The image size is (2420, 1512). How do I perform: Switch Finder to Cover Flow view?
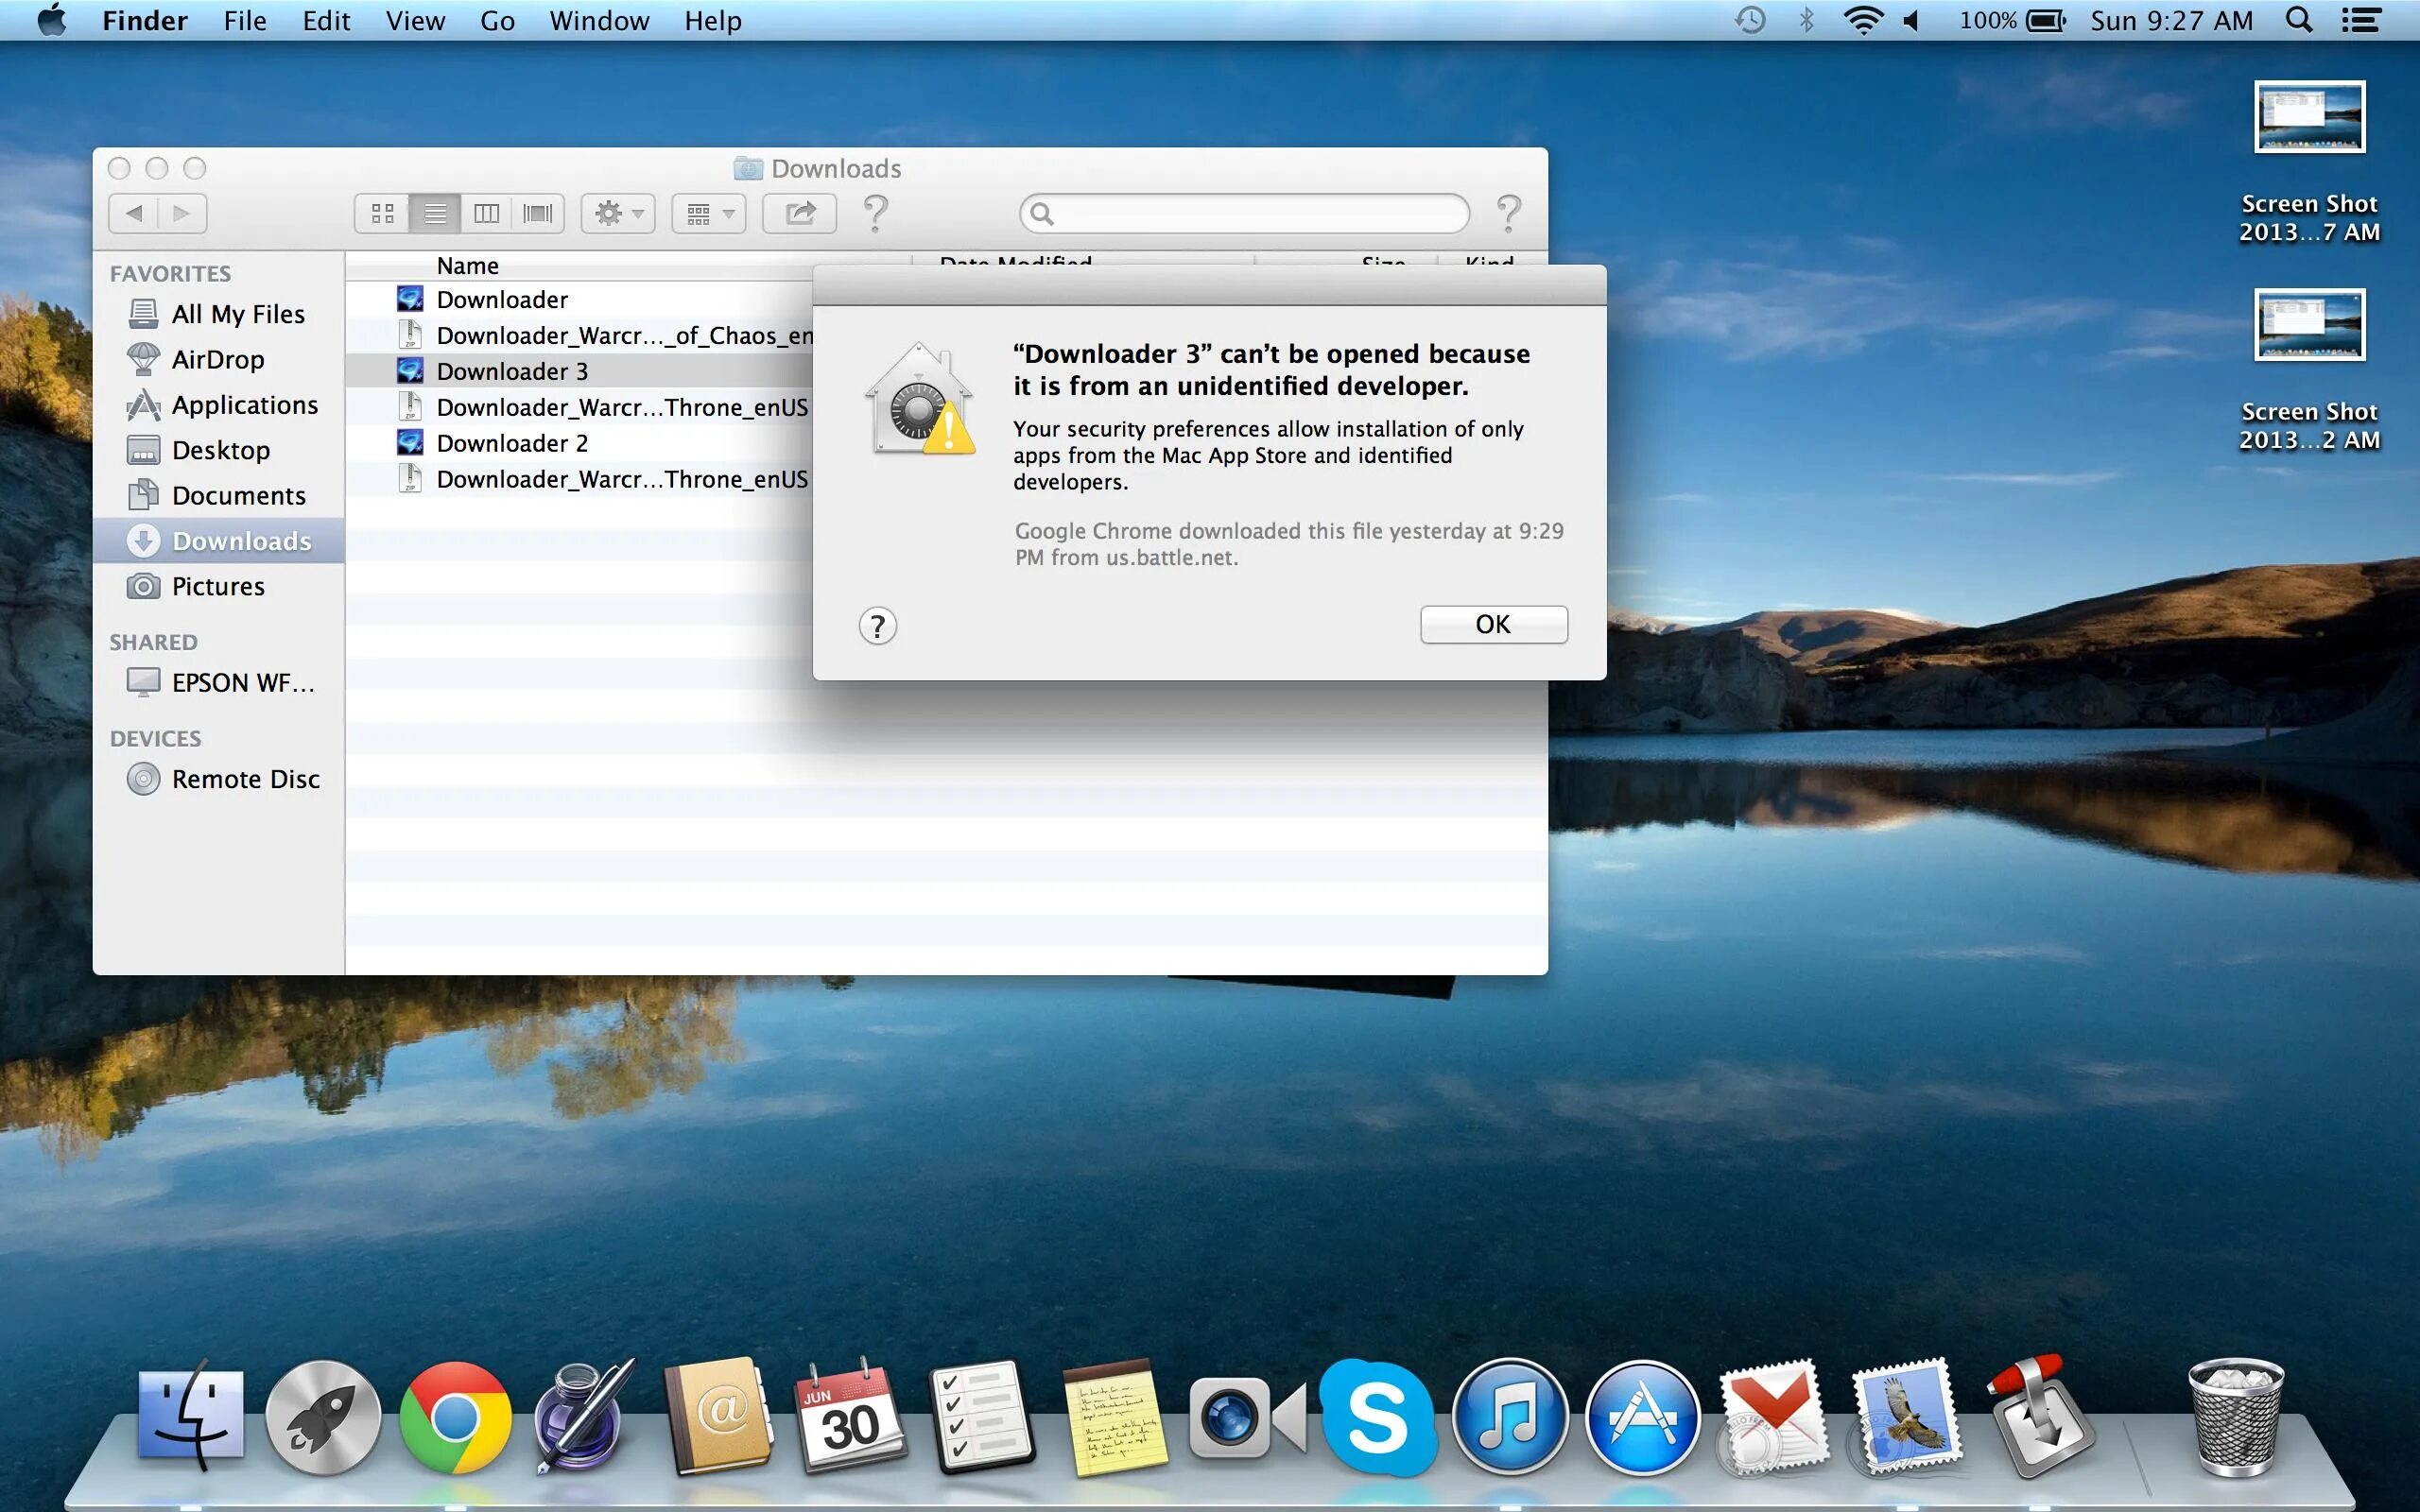click(x=537, y=213)
